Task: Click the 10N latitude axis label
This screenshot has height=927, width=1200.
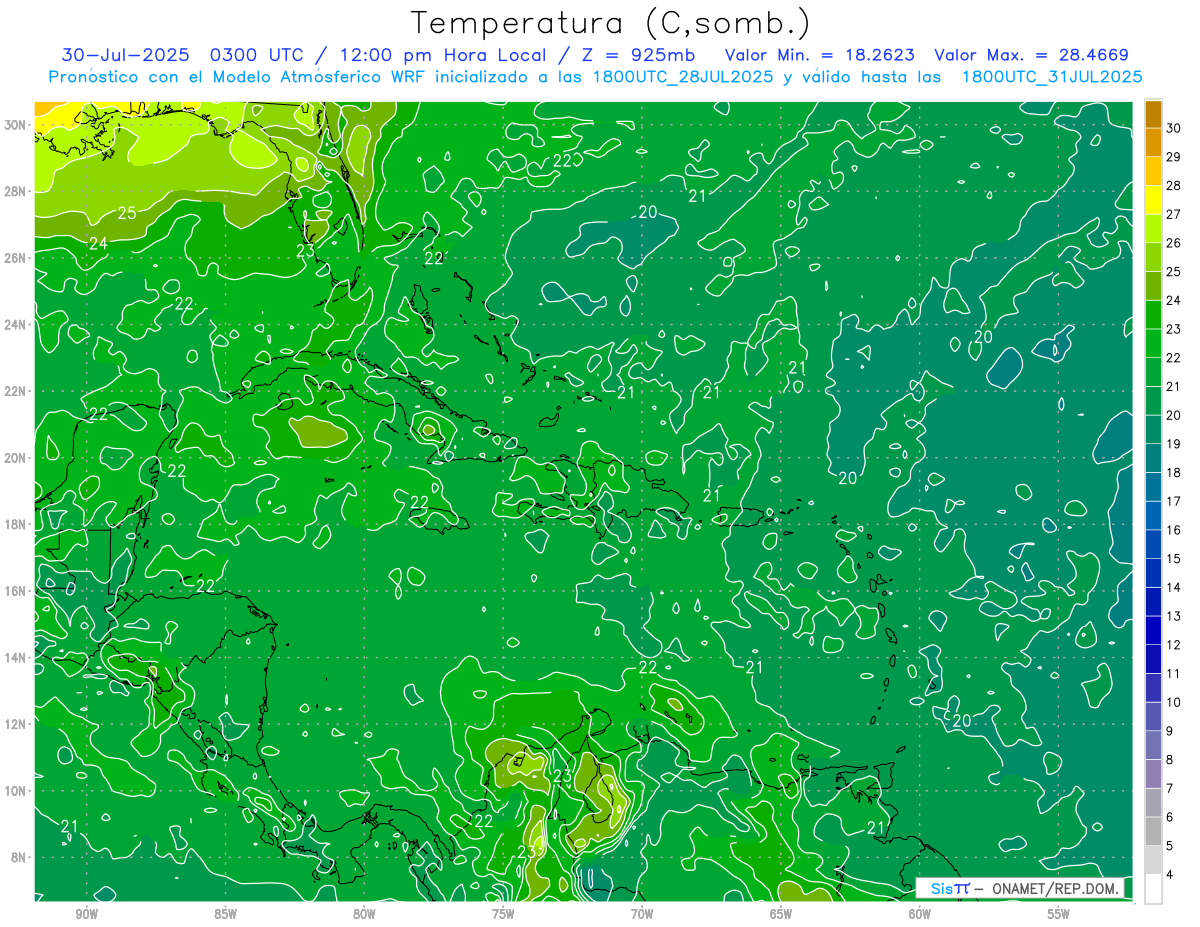Action: pos(15,791)
